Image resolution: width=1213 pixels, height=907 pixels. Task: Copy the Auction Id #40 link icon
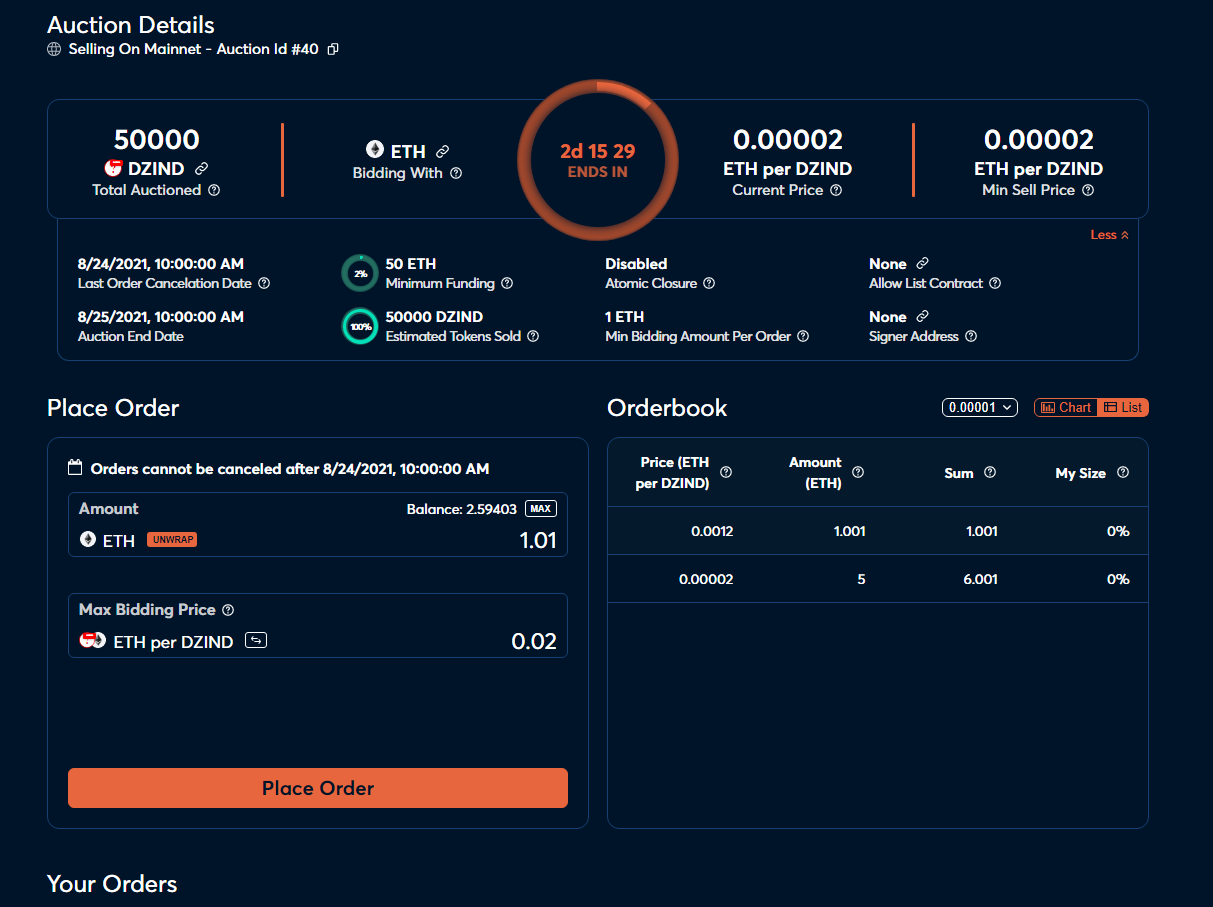point(333,49)
